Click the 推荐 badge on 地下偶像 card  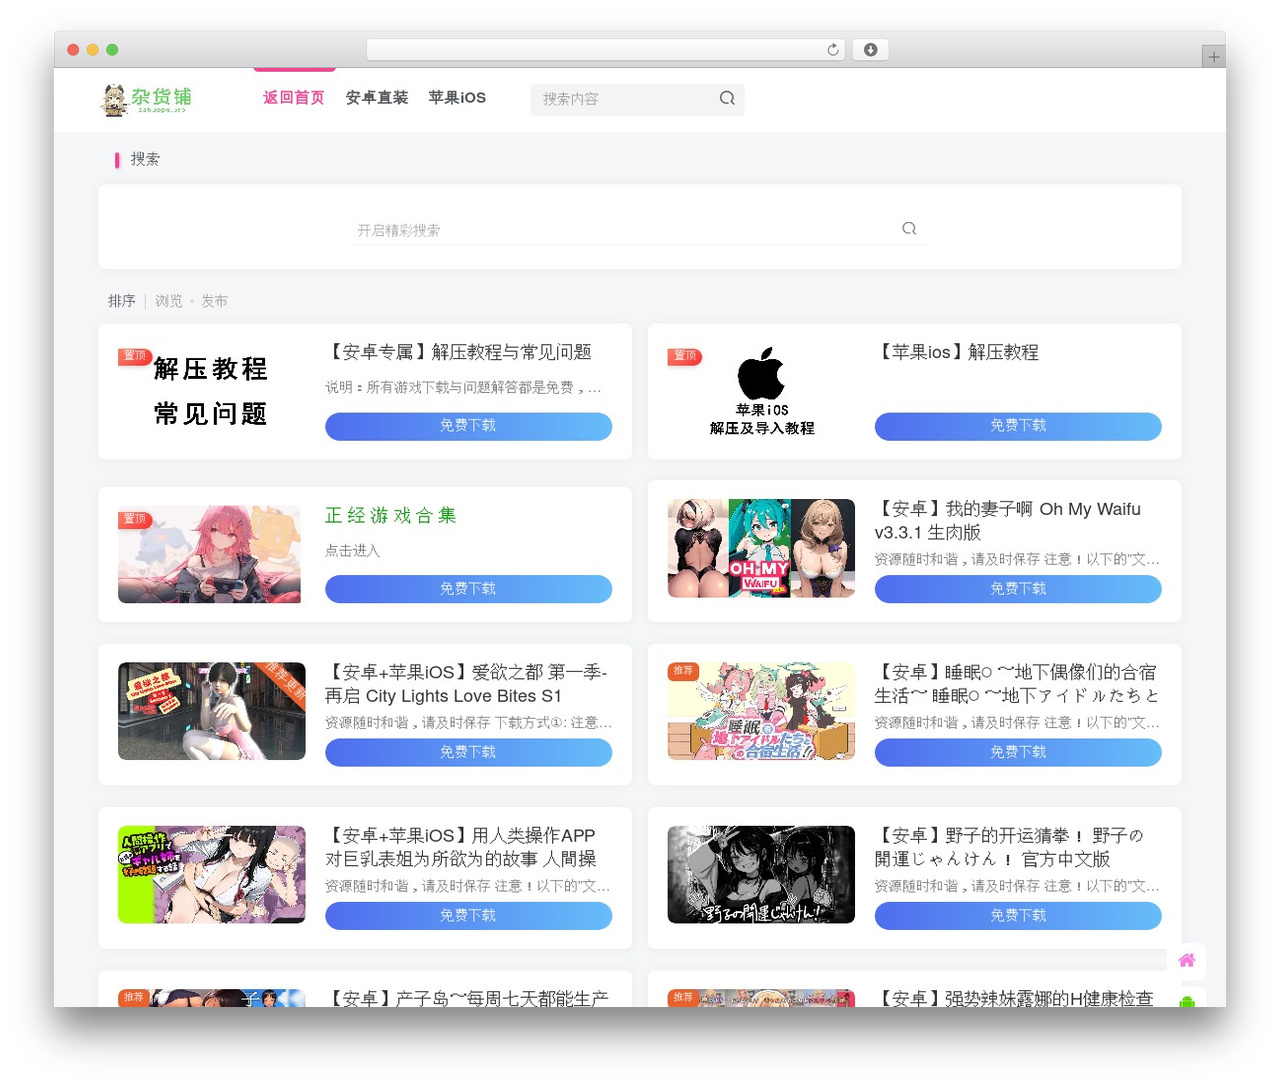[x=683, y=671]
